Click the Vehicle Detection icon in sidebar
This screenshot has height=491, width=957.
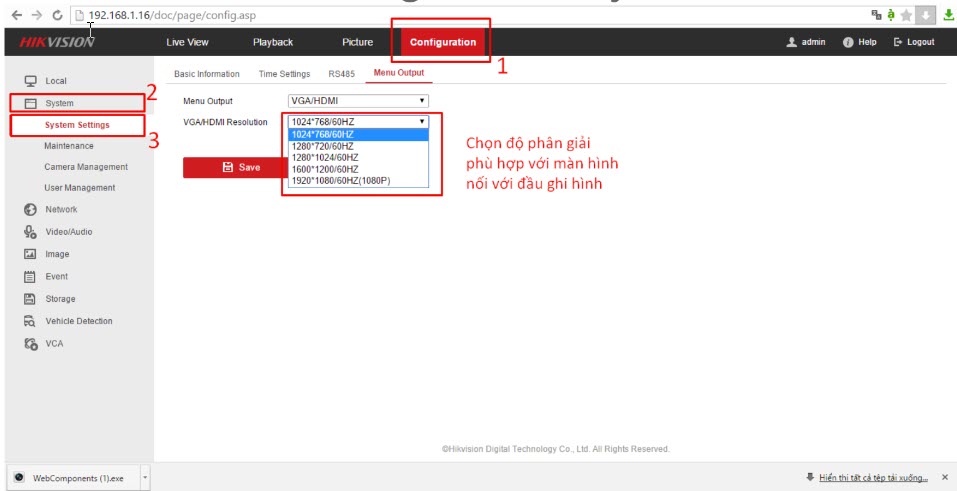click(x=30, y=321)
